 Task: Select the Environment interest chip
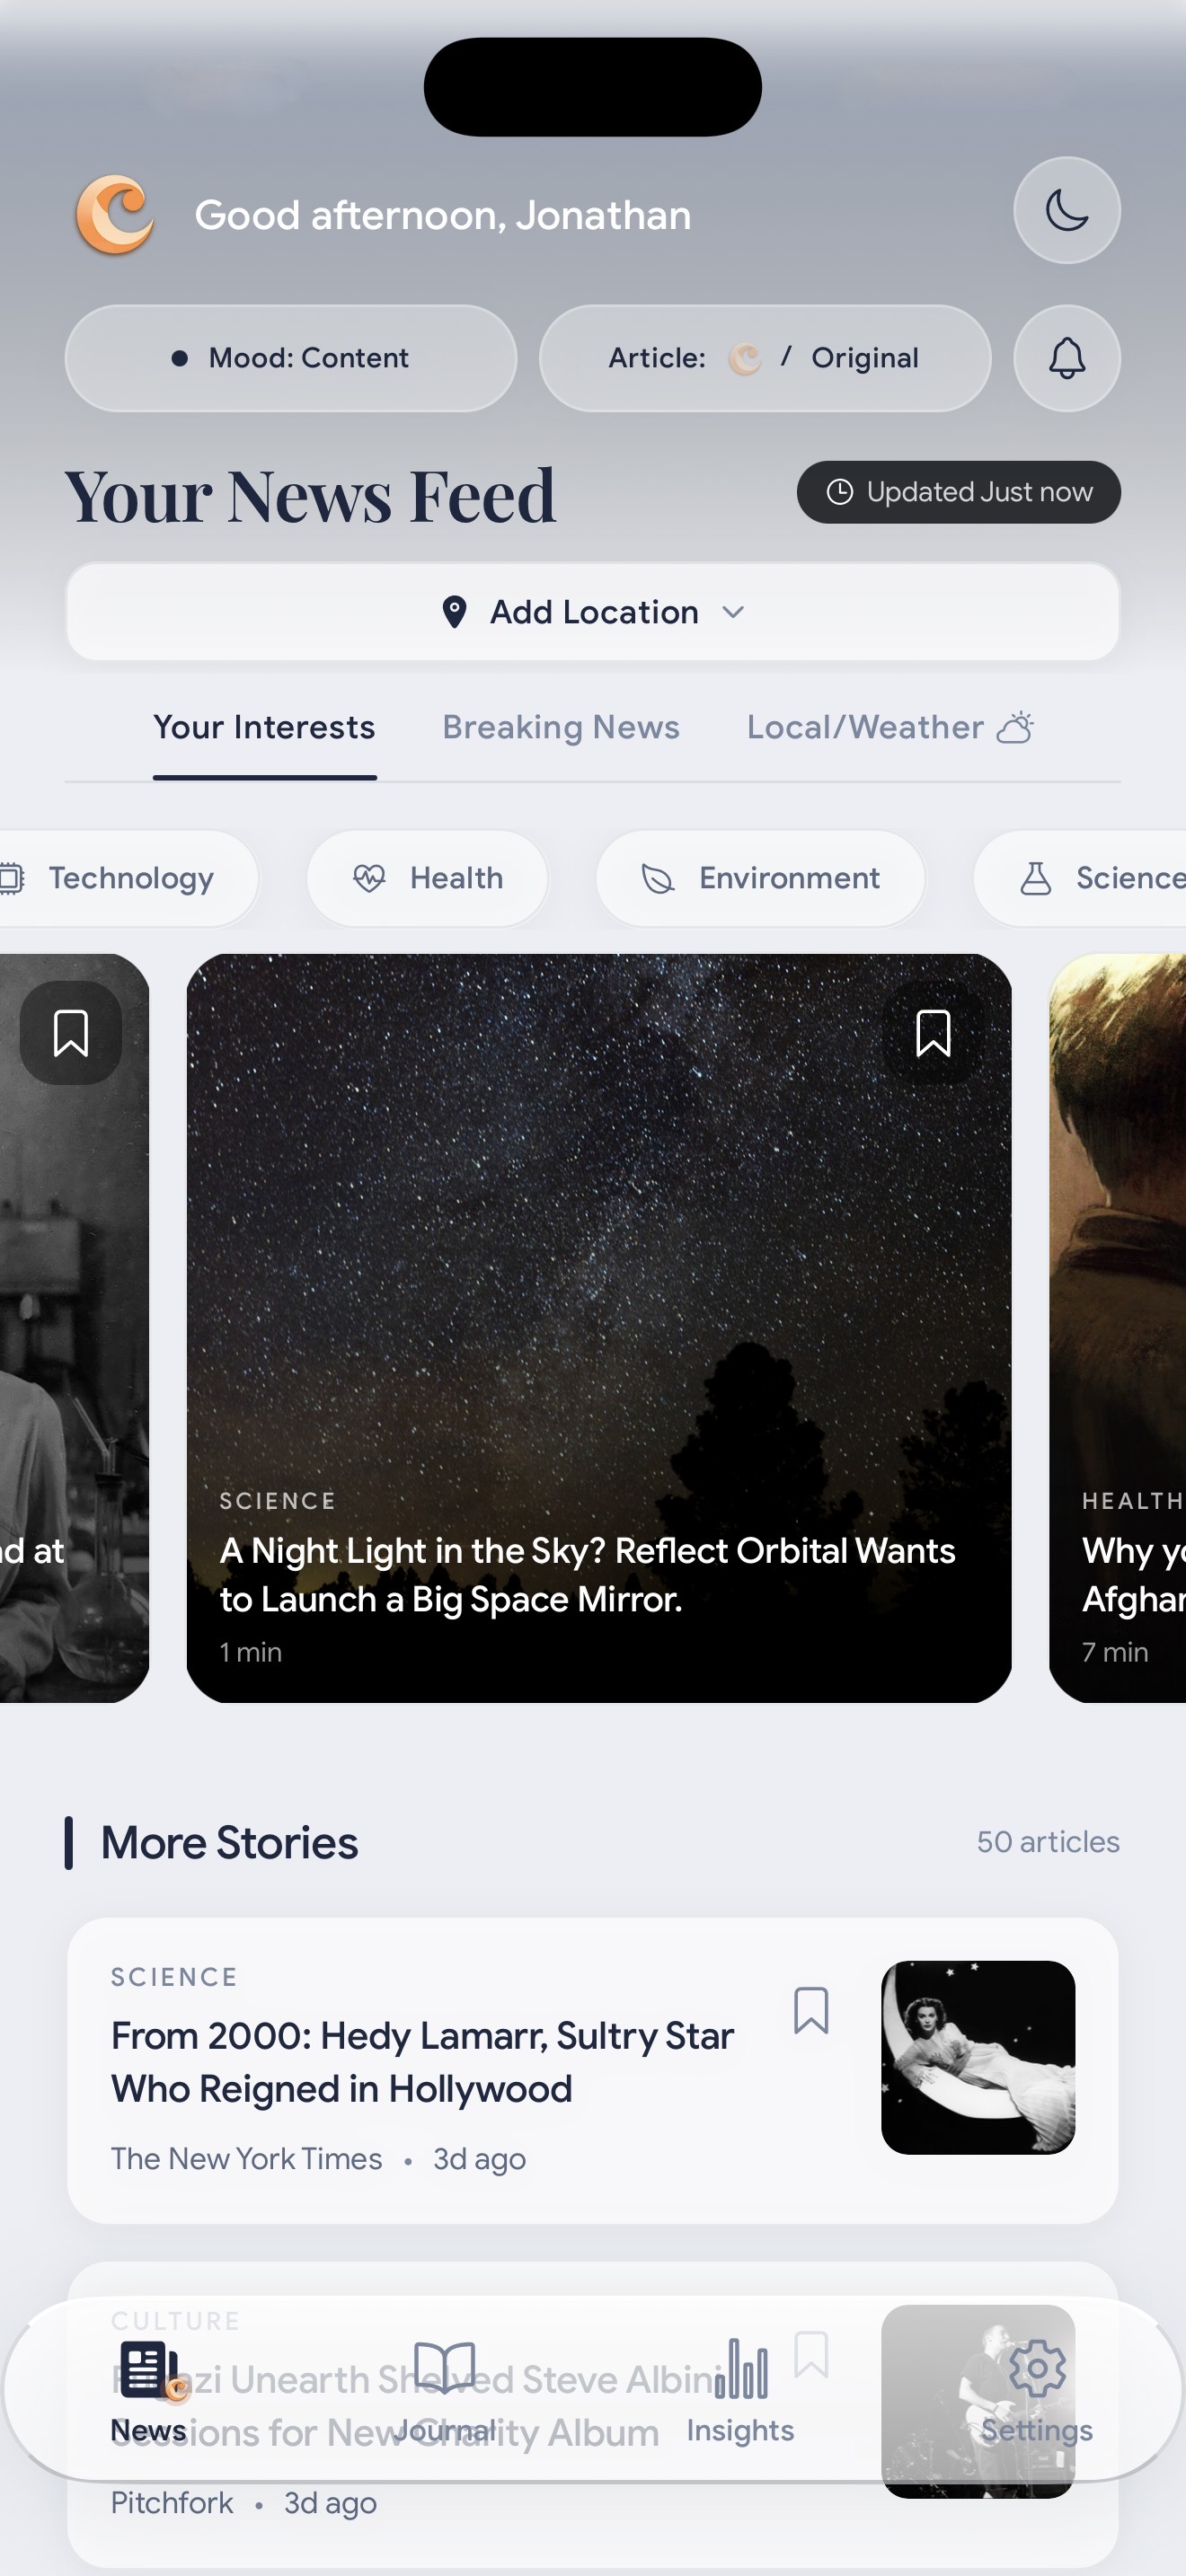pyautogui.click(x=760, y=878)
